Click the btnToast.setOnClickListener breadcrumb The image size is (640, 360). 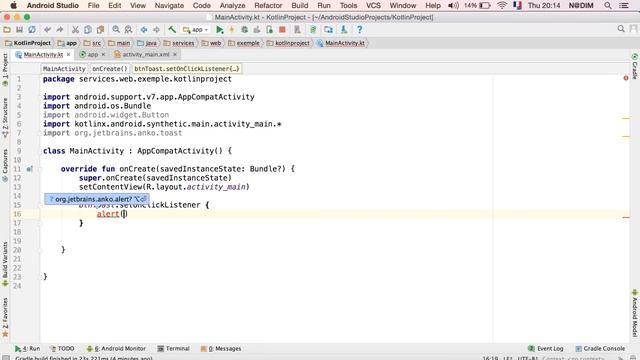tap(187, 69)
